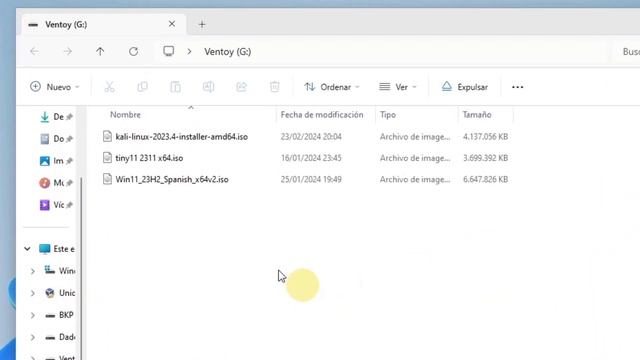Click the size 3.699.392 KB

click(485, 158)
